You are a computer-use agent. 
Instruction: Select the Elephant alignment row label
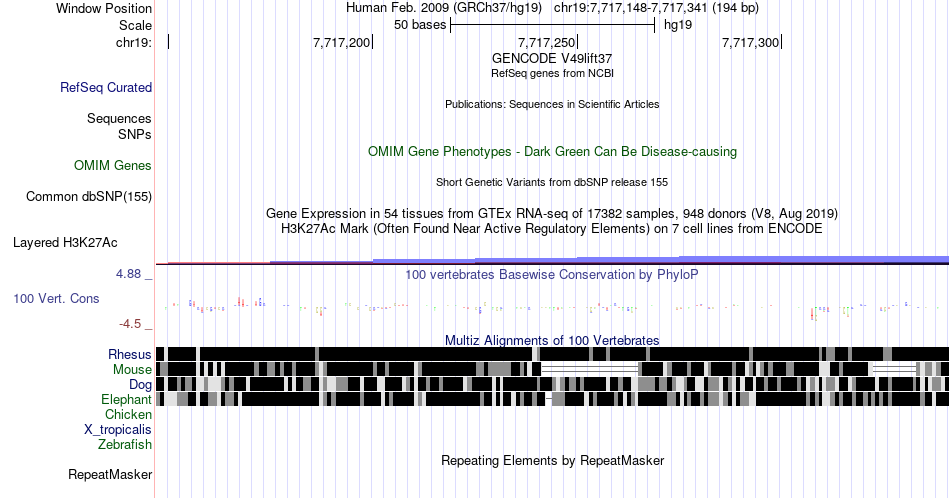[127, 399]
